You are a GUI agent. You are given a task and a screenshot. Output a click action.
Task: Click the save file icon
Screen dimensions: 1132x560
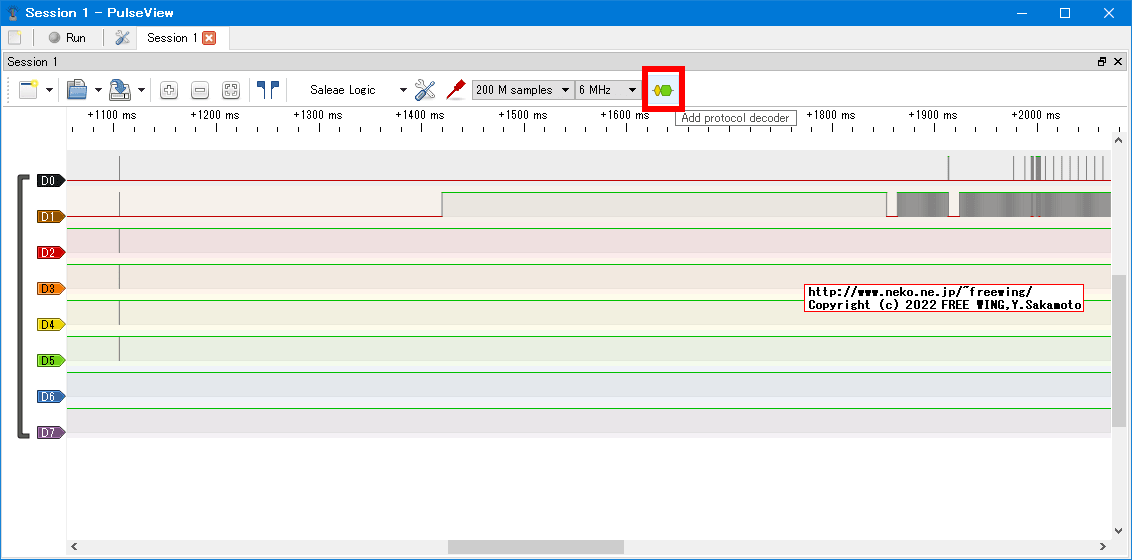[120, 90]
